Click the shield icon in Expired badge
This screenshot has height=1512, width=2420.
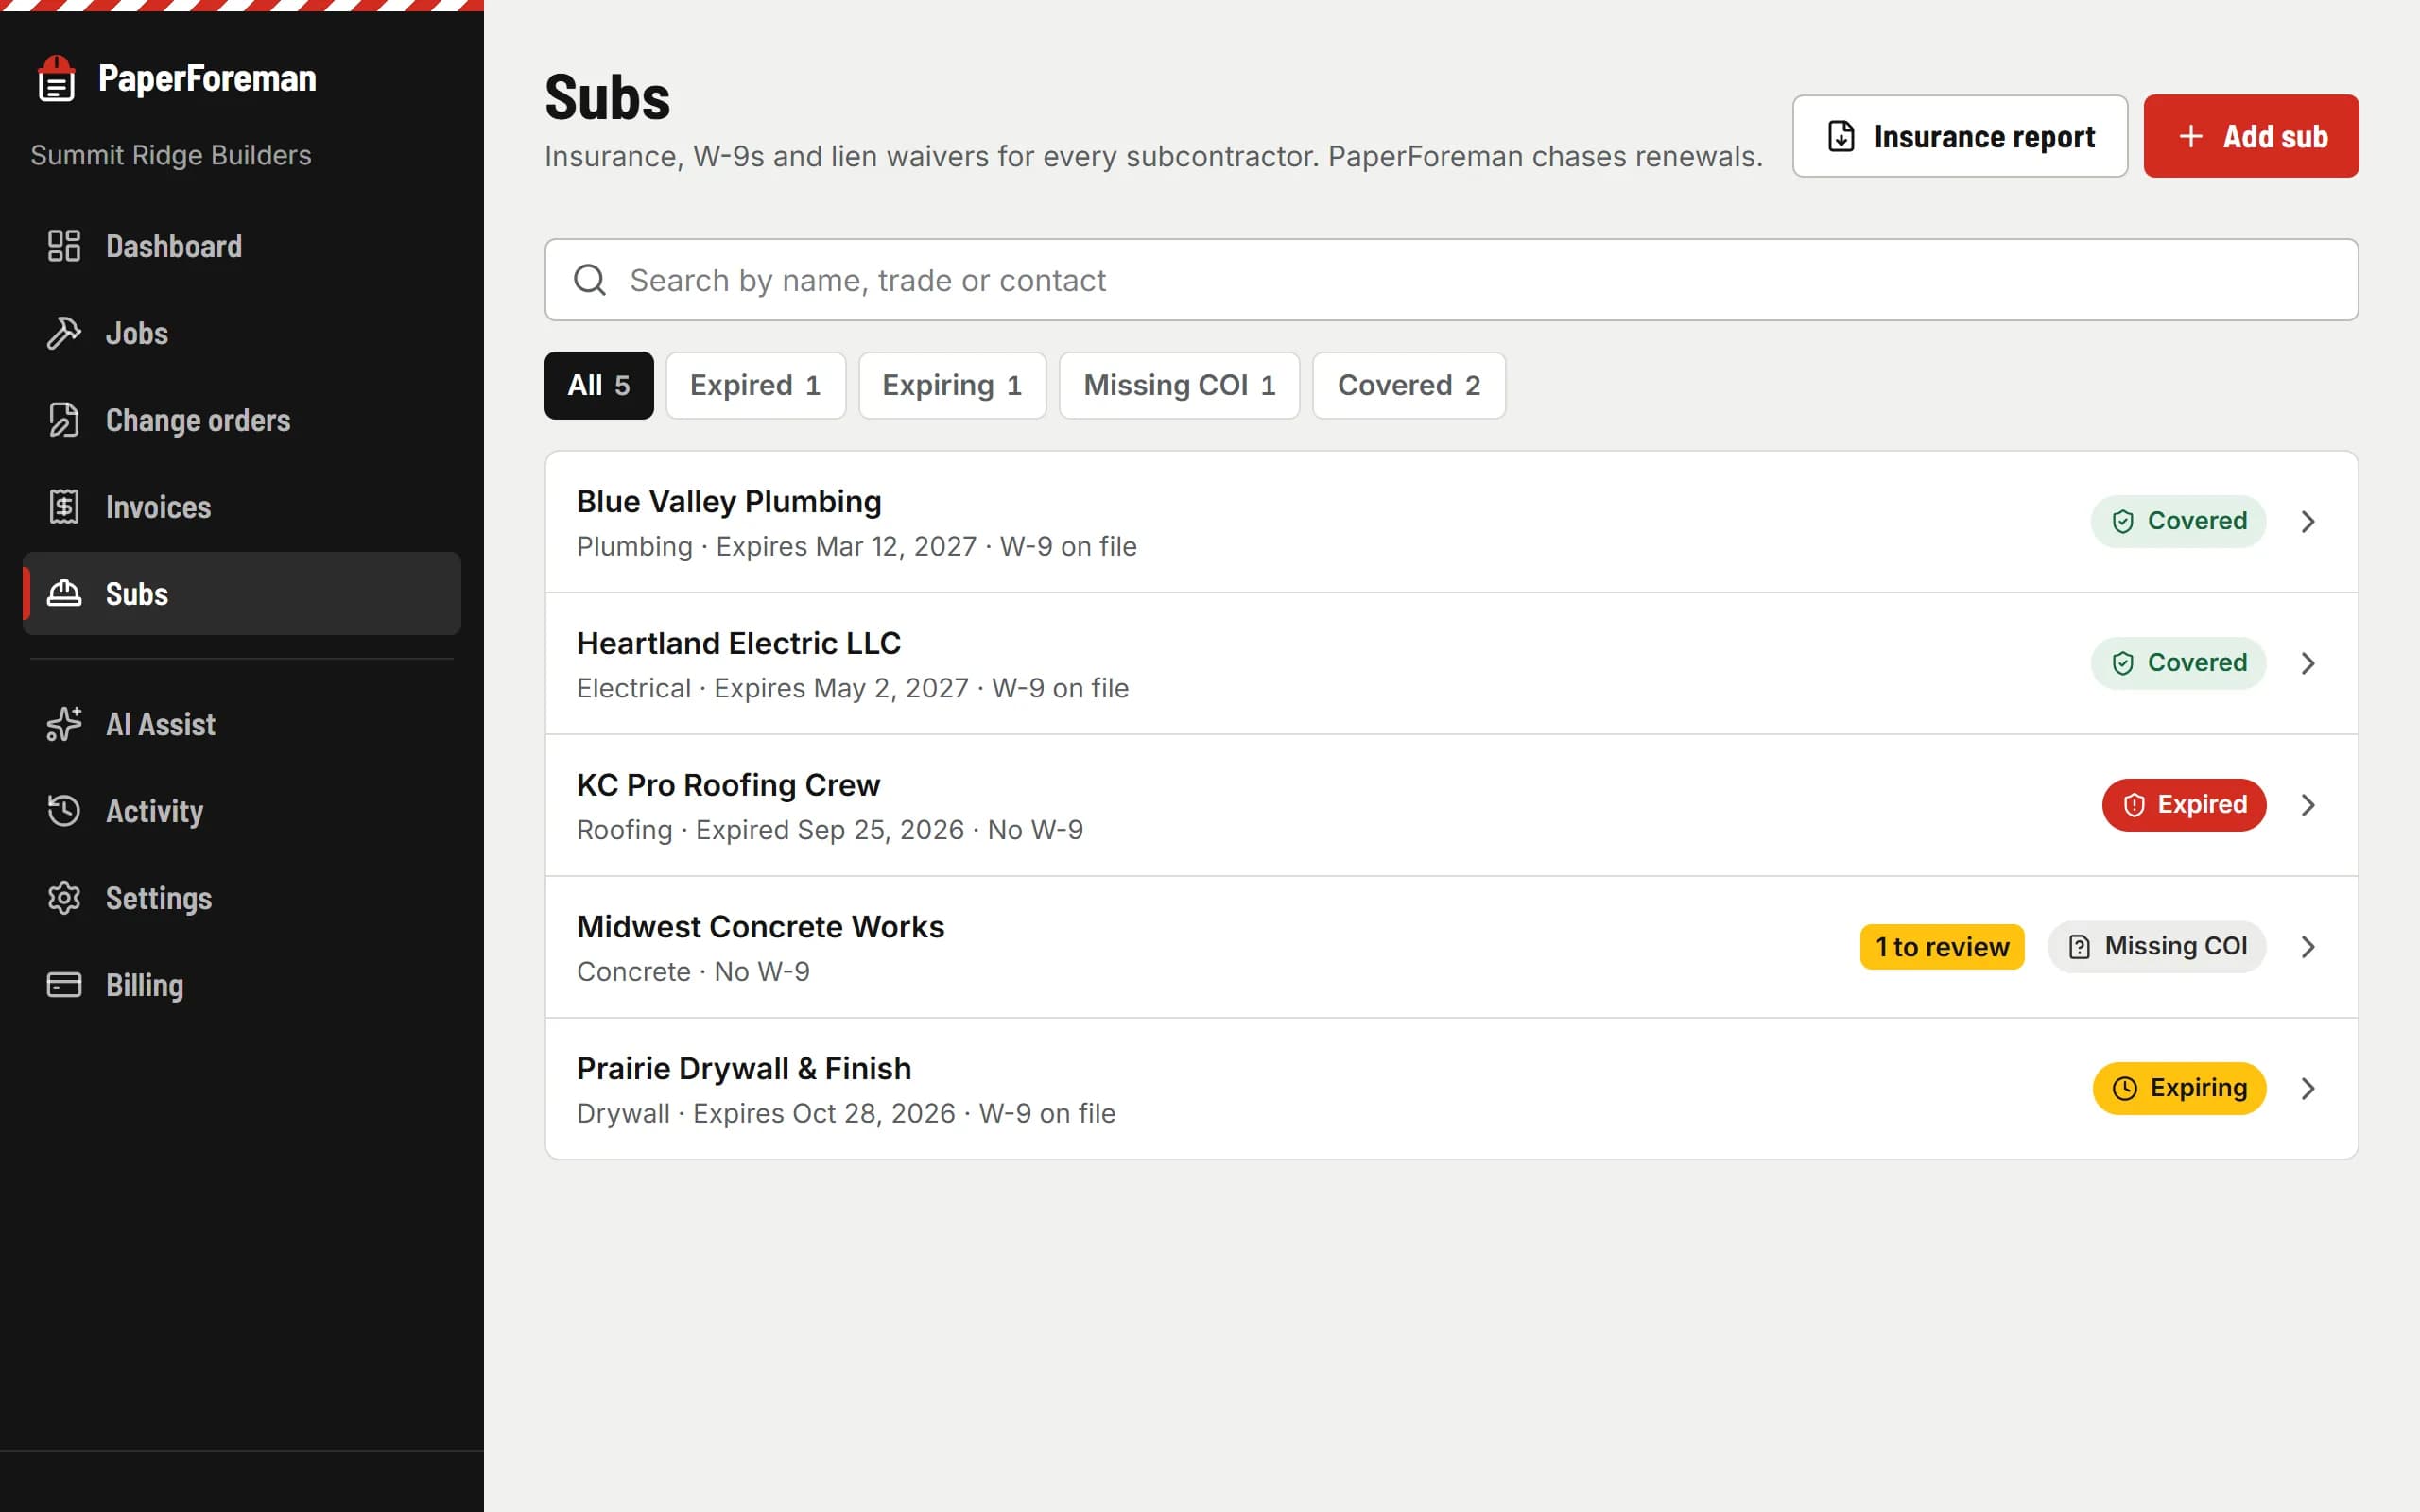pyautogui.click(x=2133, y=805)
